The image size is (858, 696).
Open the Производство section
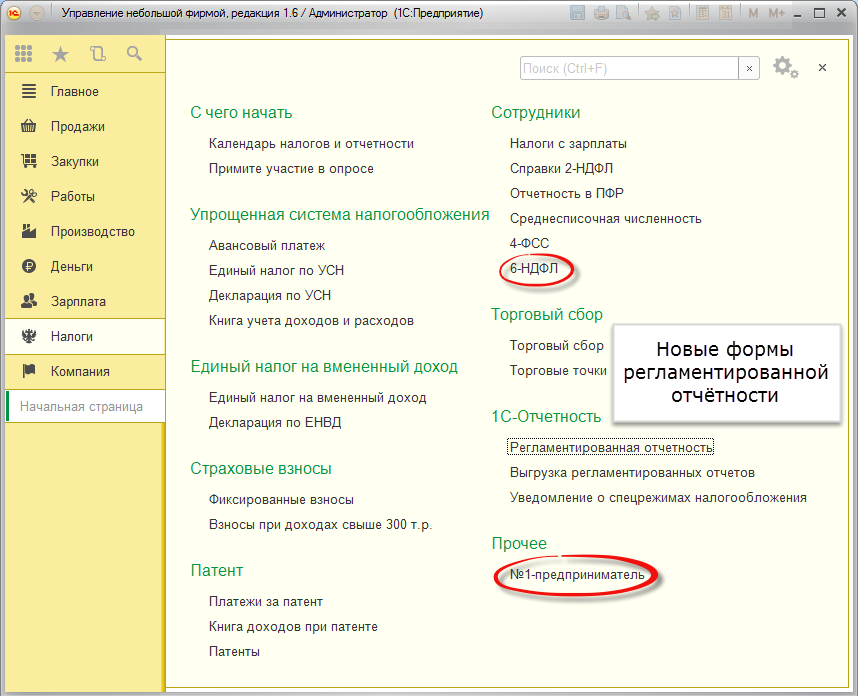[x=85, y=231]
